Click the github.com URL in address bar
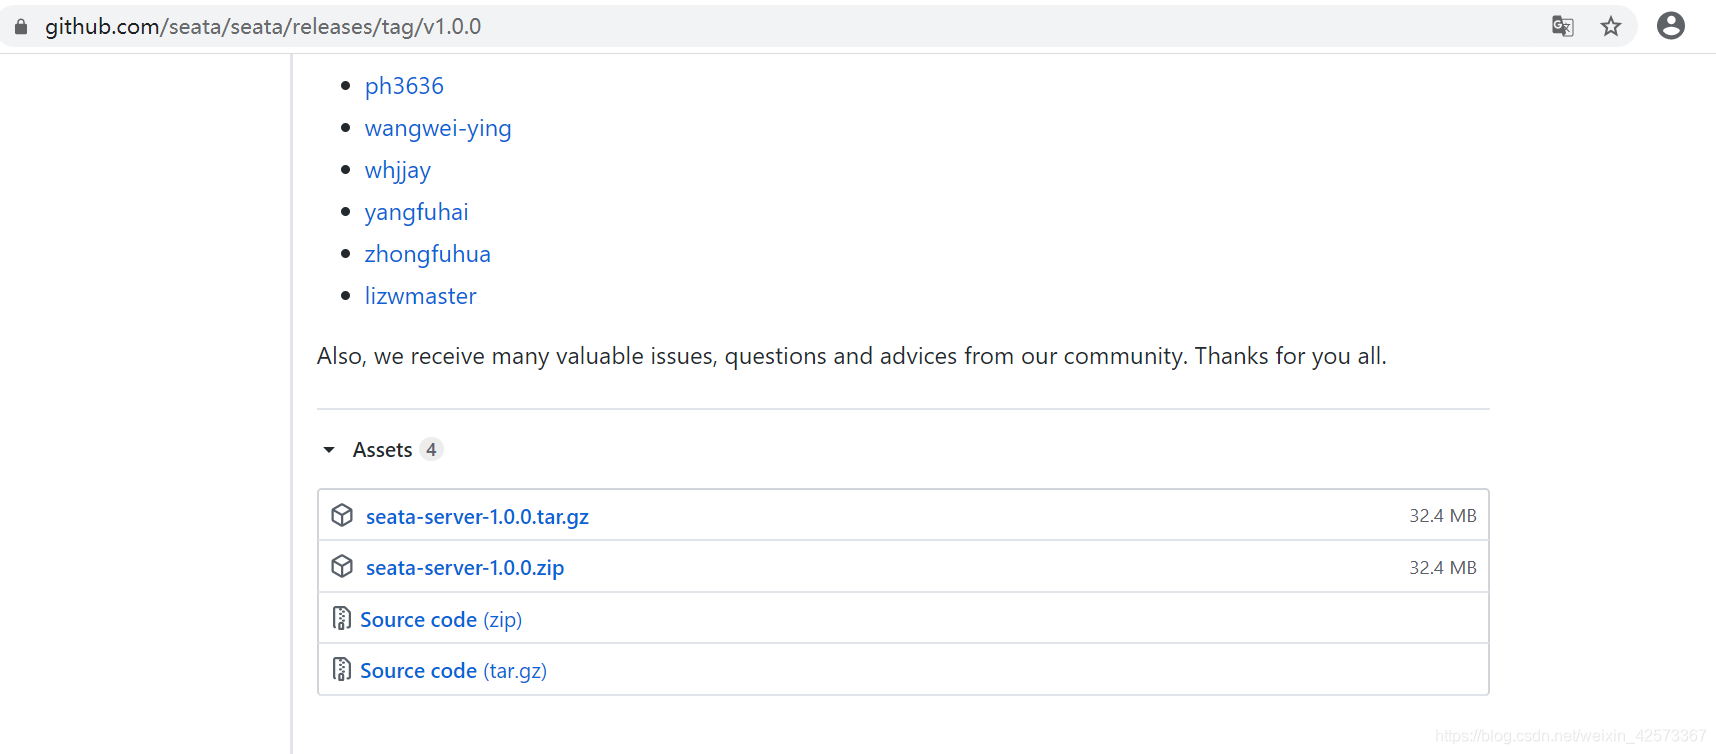 263,27
